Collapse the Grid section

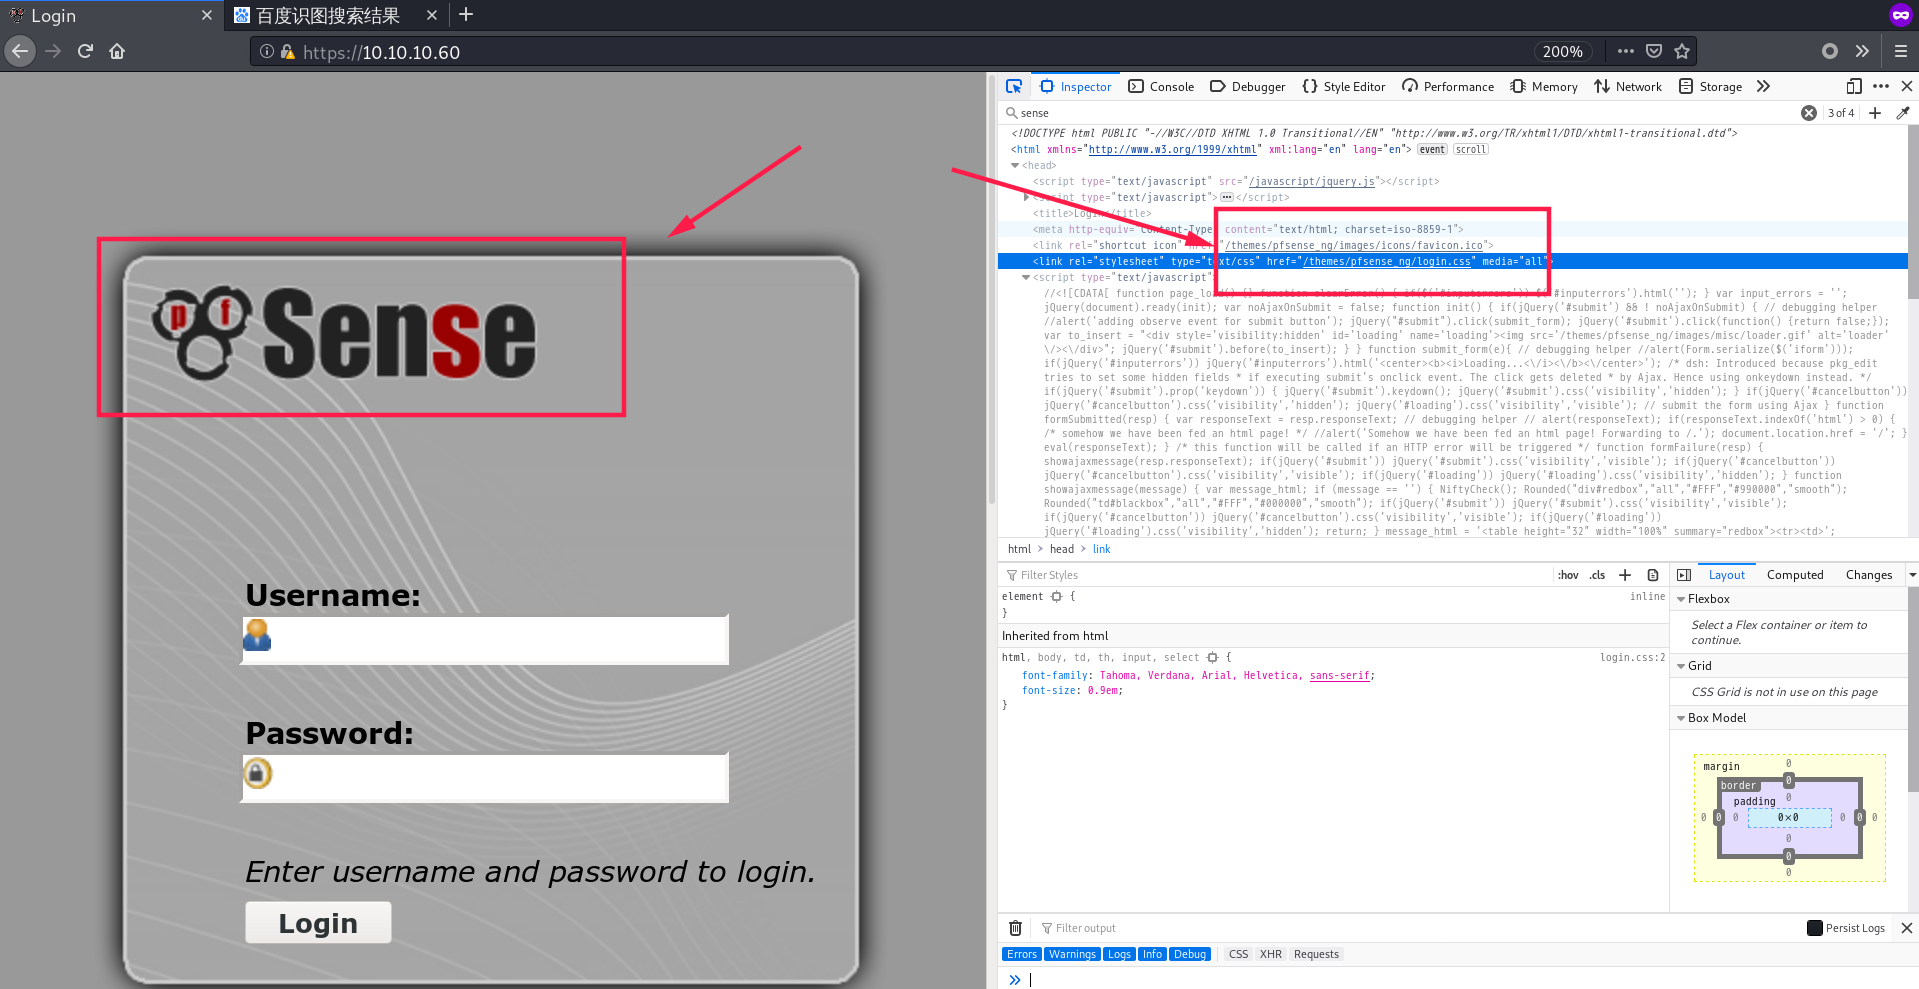[1681, 666]
